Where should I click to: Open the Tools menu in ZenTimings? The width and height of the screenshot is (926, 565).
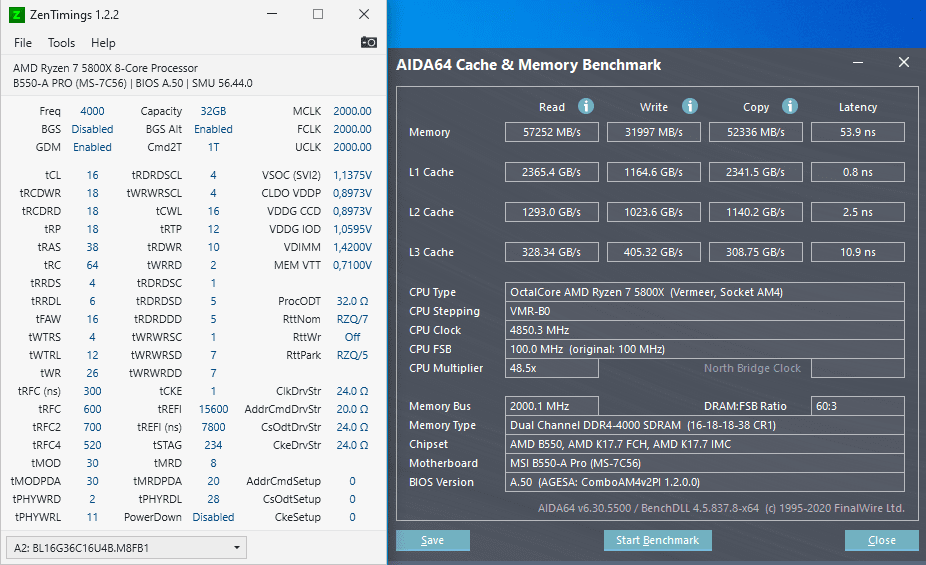[61, 43]
